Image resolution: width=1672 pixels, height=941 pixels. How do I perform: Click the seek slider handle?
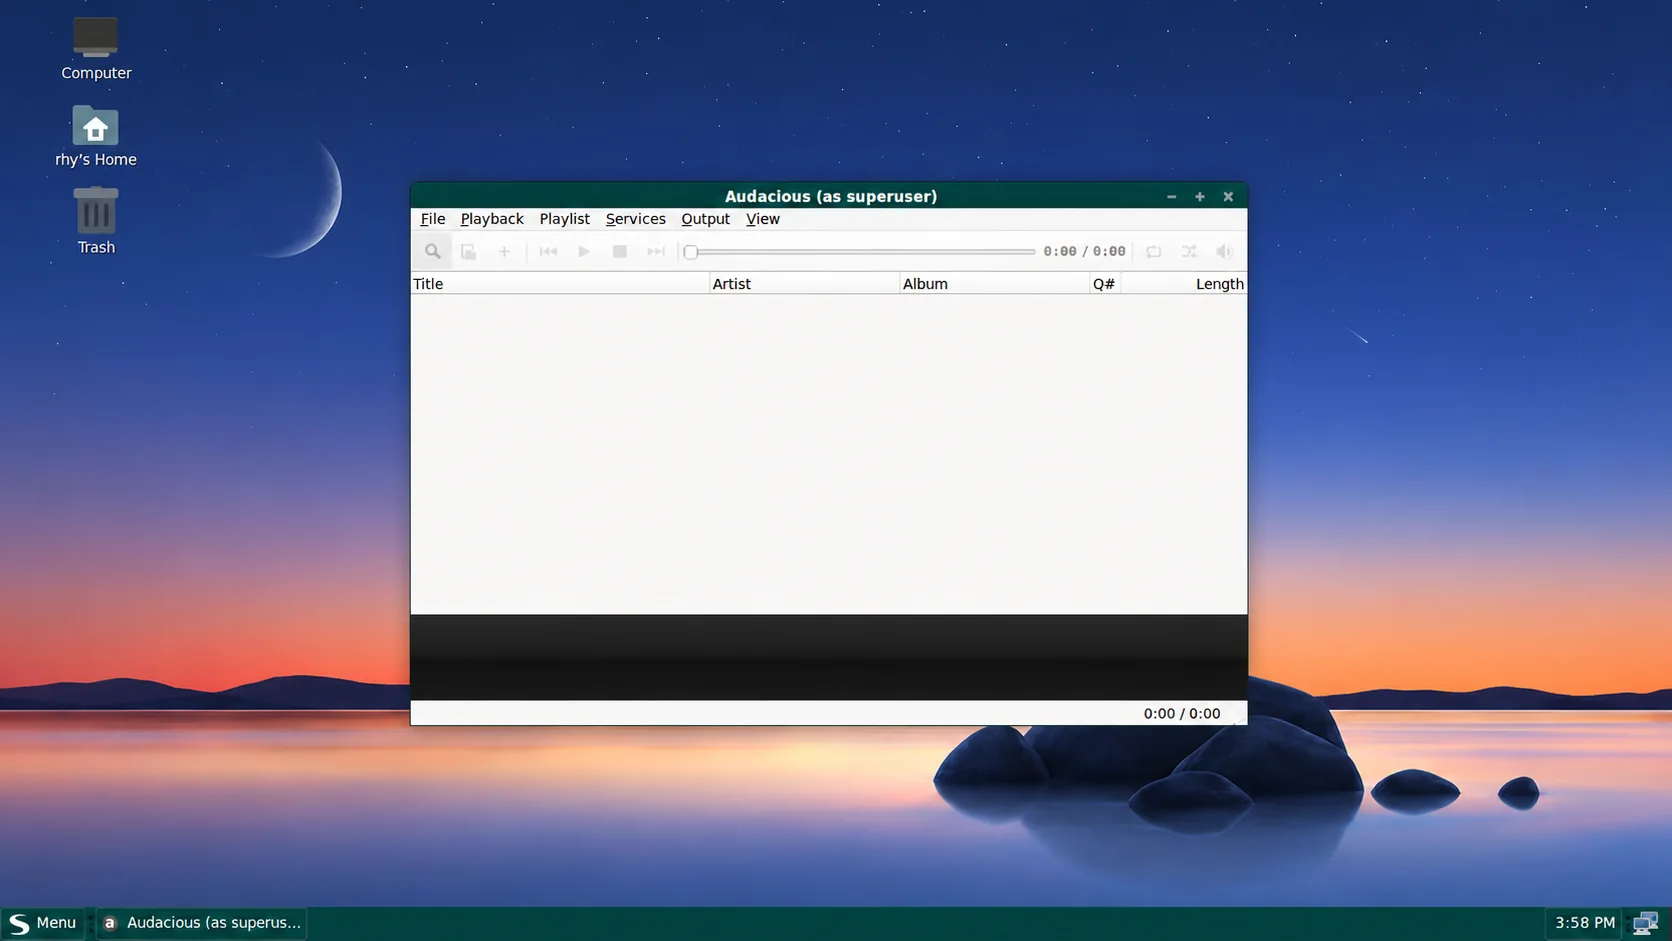pyautogui.click(x=690, y=252)
